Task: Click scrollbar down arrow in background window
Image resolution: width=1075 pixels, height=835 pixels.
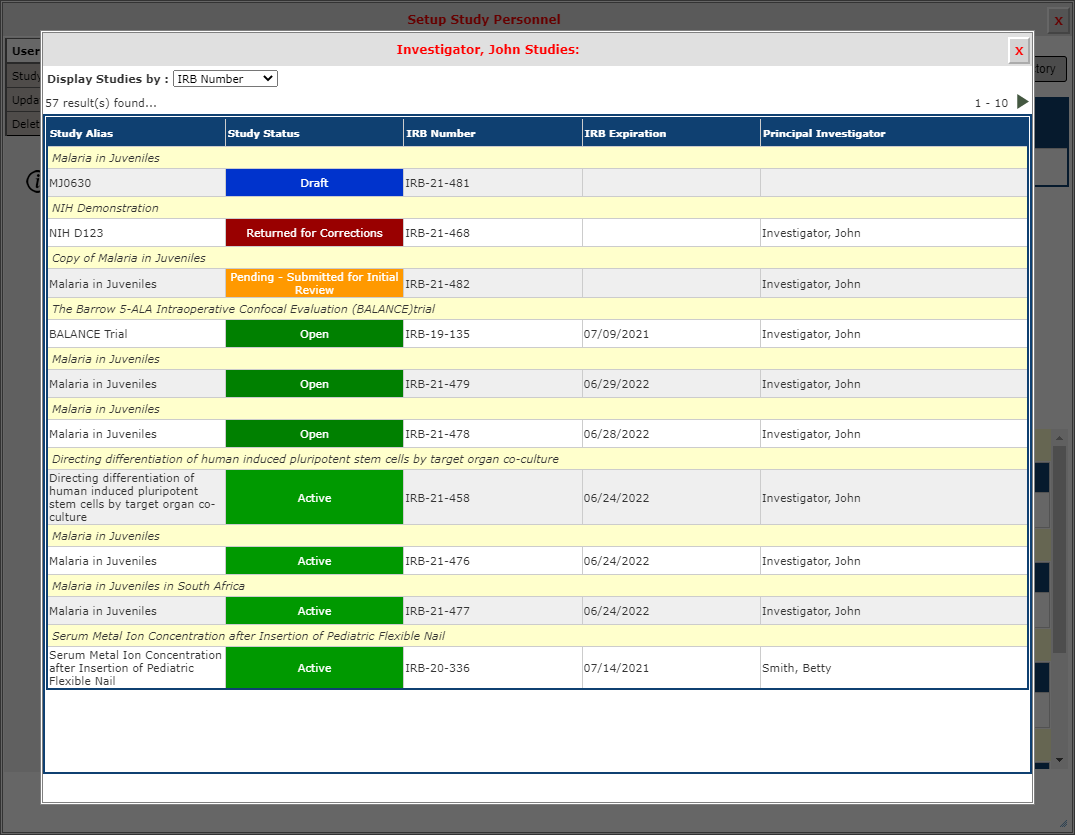Action: point(1059,760)
